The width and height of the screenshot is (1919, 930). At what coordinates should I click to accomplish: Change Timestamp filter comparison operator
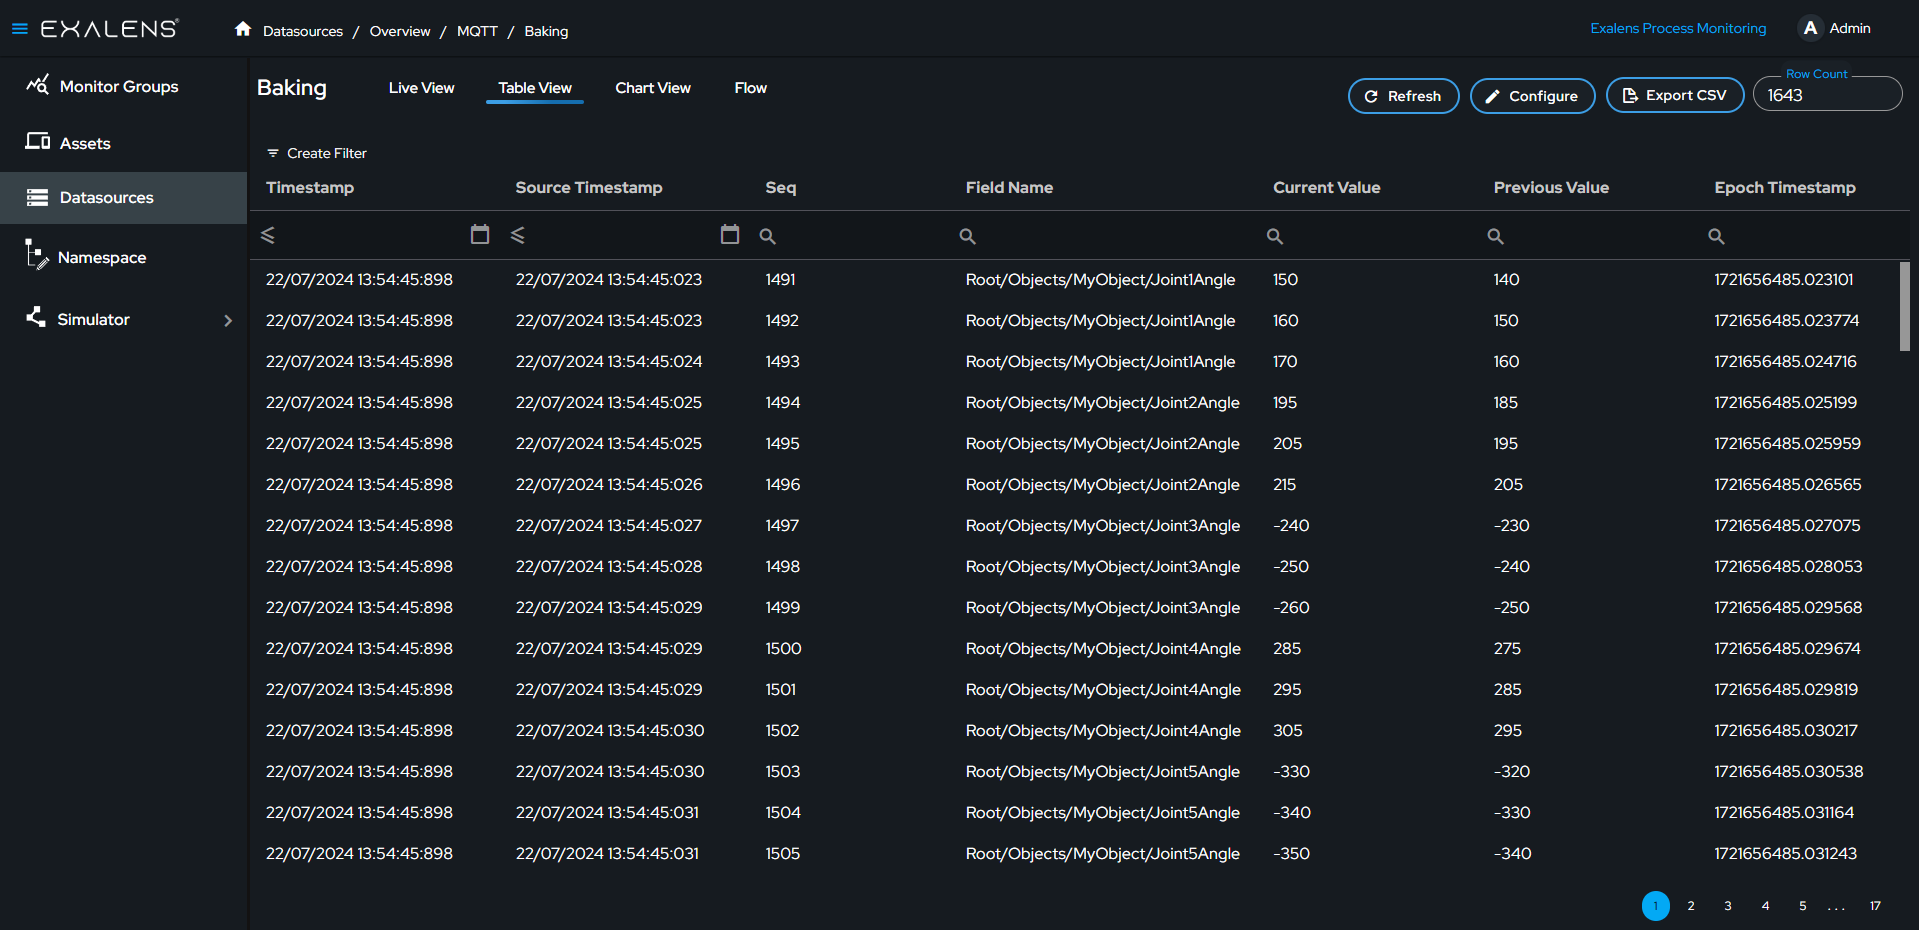pyautogui.click(x=268, y=235)
